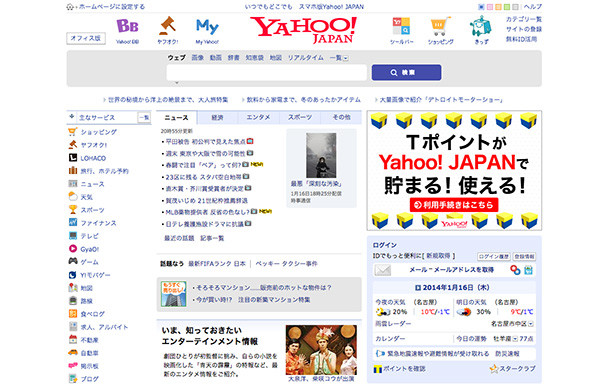The width and height of the screenshot is (608, 384).
Task: Click the 天気 weather icon in the sidebar
Action: [73, 196]
